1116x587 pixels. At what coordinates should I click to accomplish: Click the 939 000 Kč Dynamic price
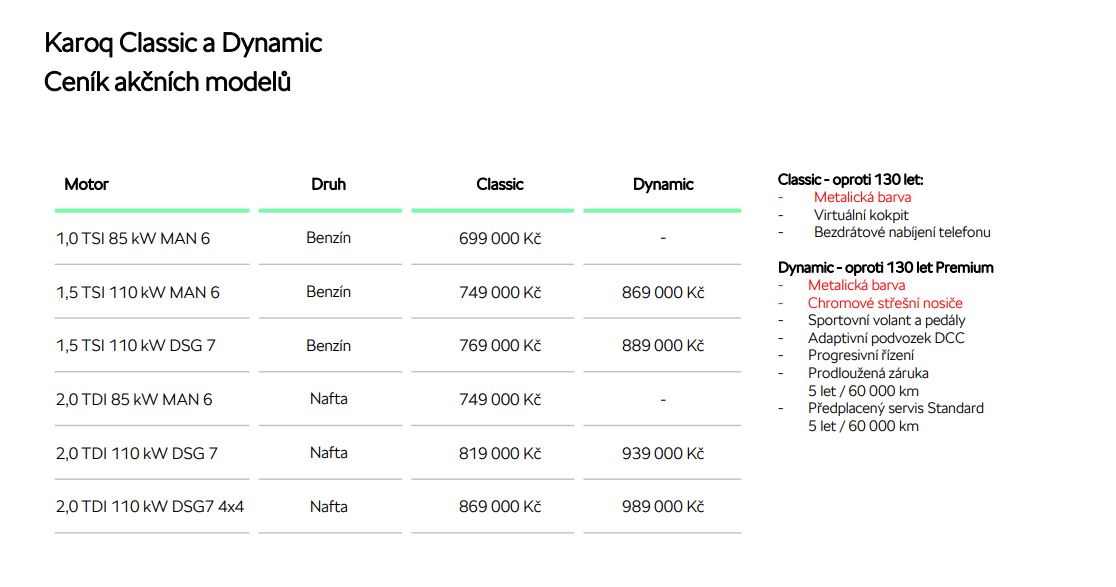click(663, 453)
